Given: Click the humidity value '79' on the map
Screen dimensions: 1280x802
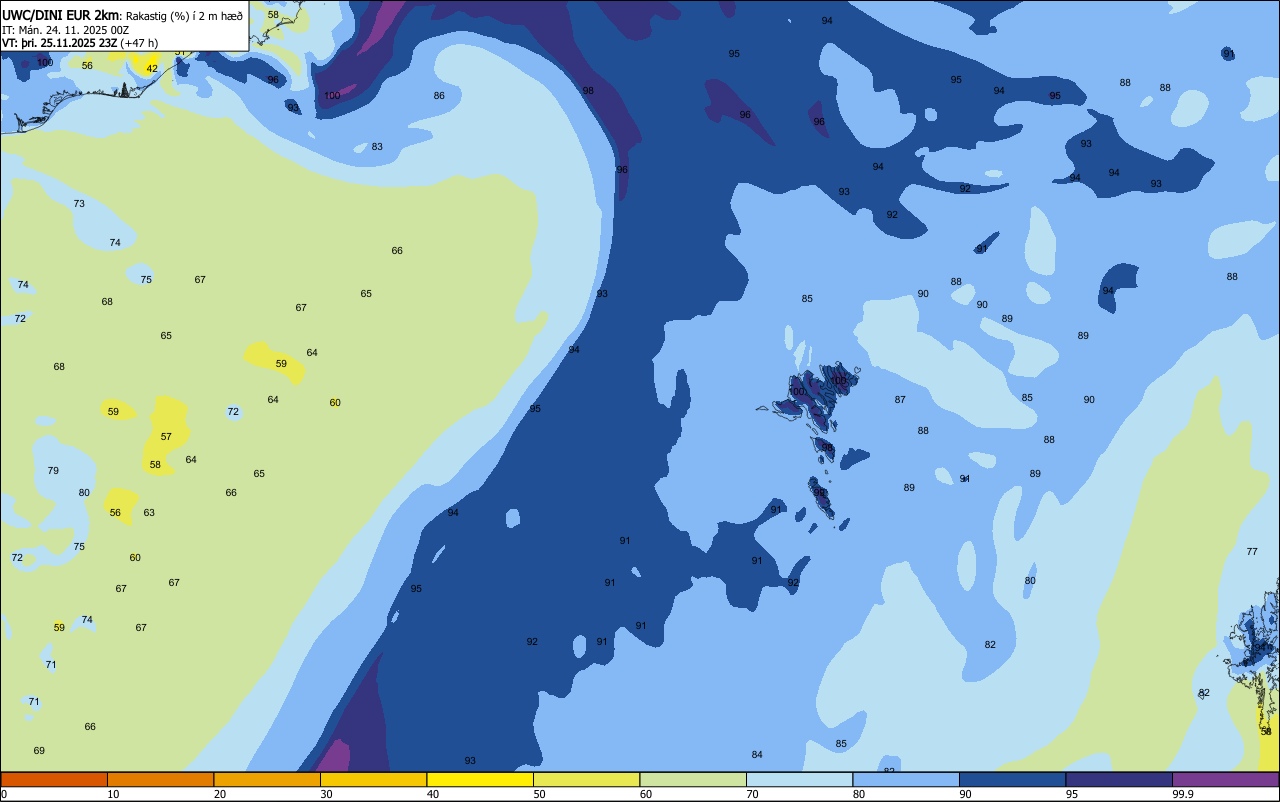Looking at the screenshot, I should pyautogui.click(x=53, y=471).
